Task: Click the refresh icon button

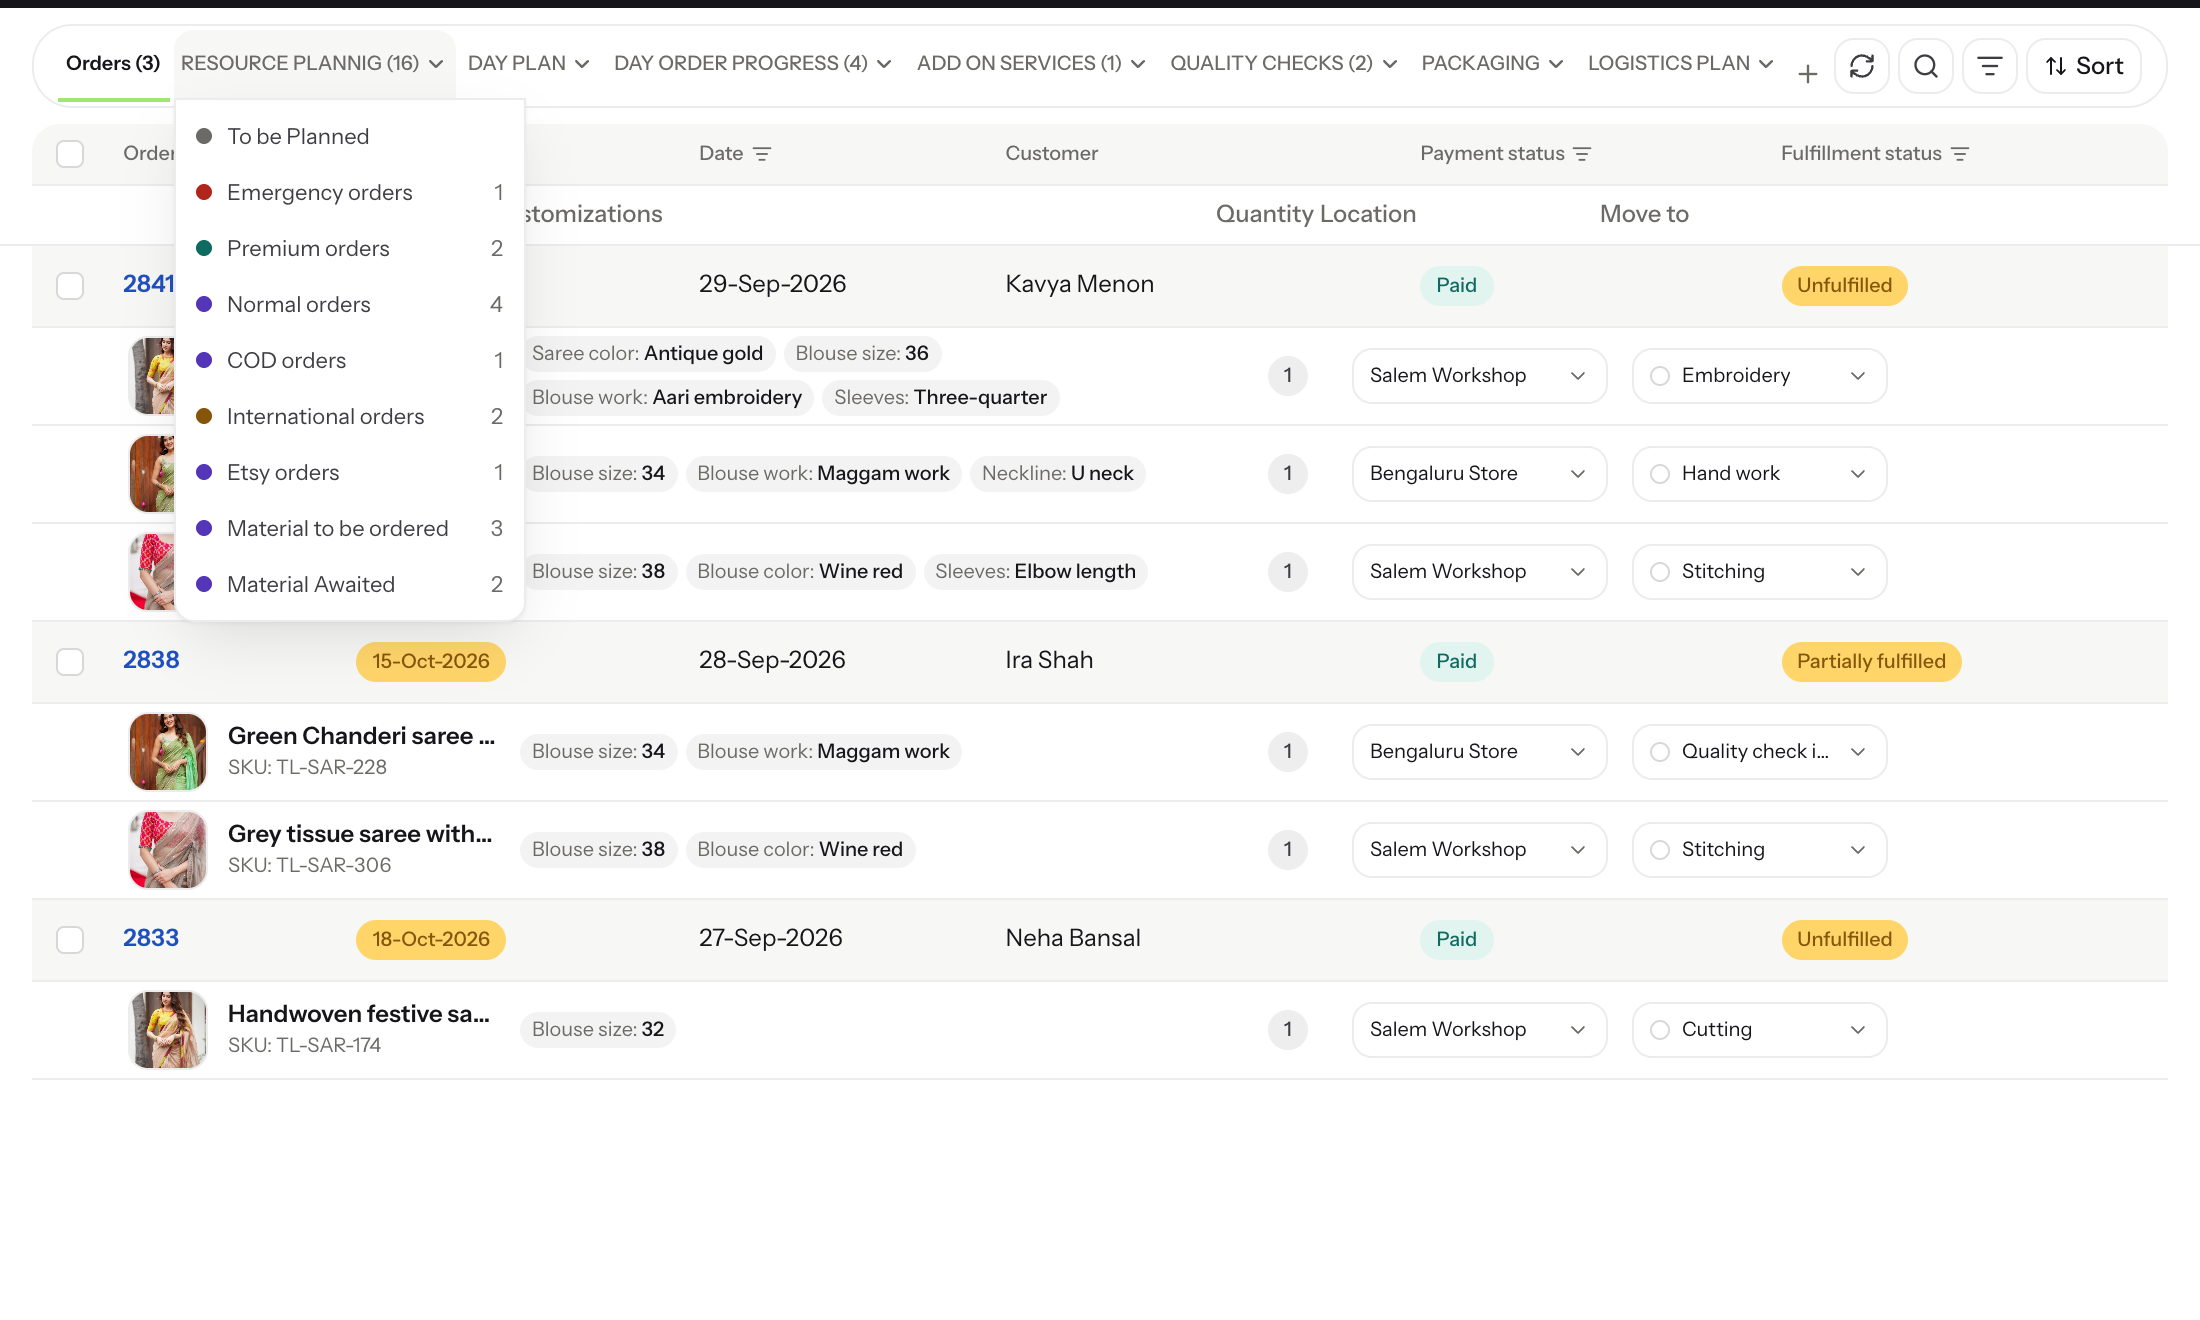Action: point(1861,66)
